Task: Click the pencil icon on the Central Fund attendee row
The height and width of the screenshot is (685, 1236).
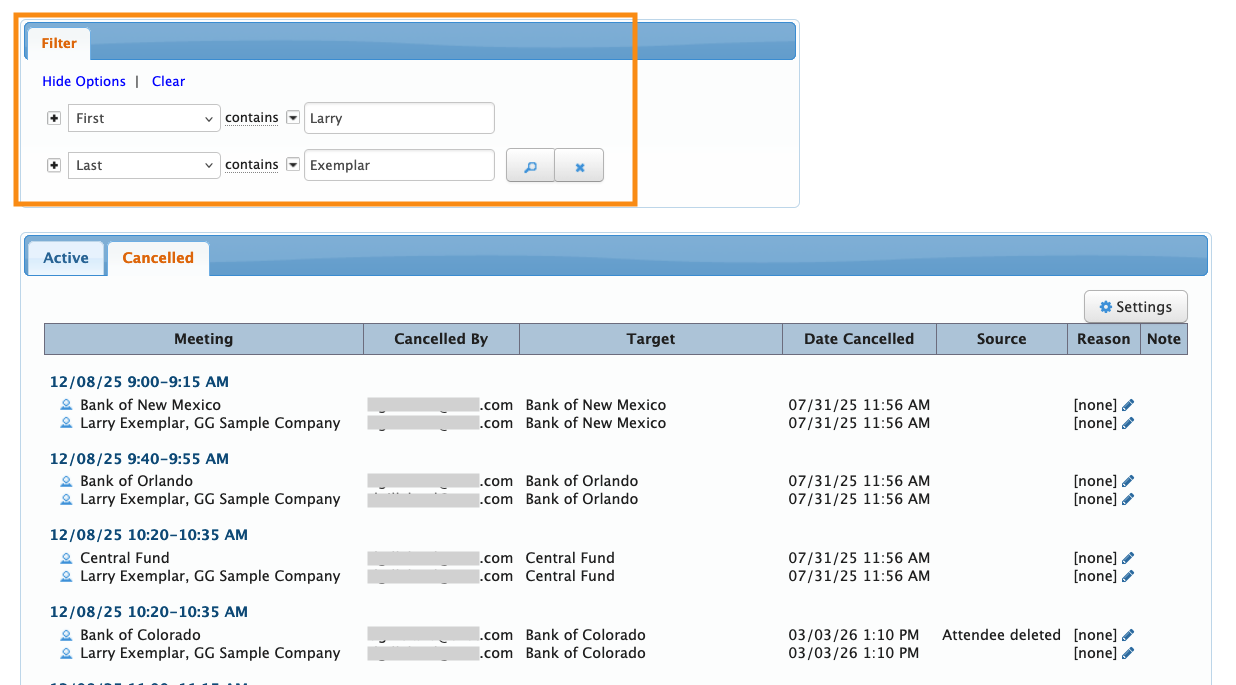Action: 1128,558
